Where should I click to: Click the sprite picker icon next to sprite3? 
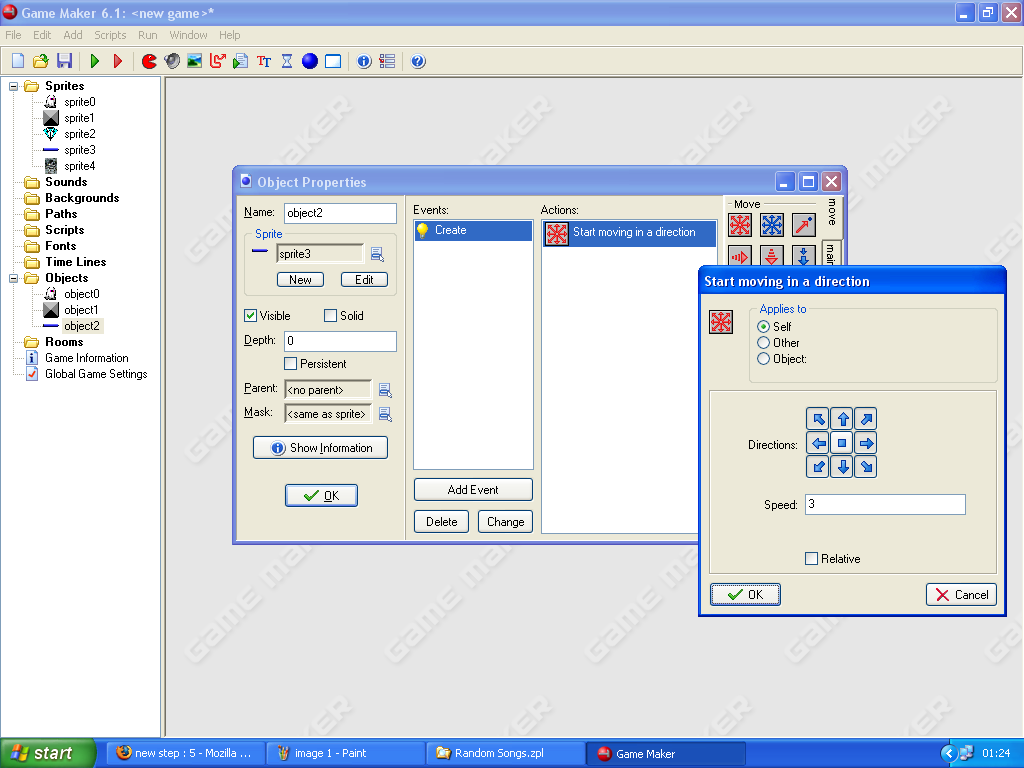377,254
